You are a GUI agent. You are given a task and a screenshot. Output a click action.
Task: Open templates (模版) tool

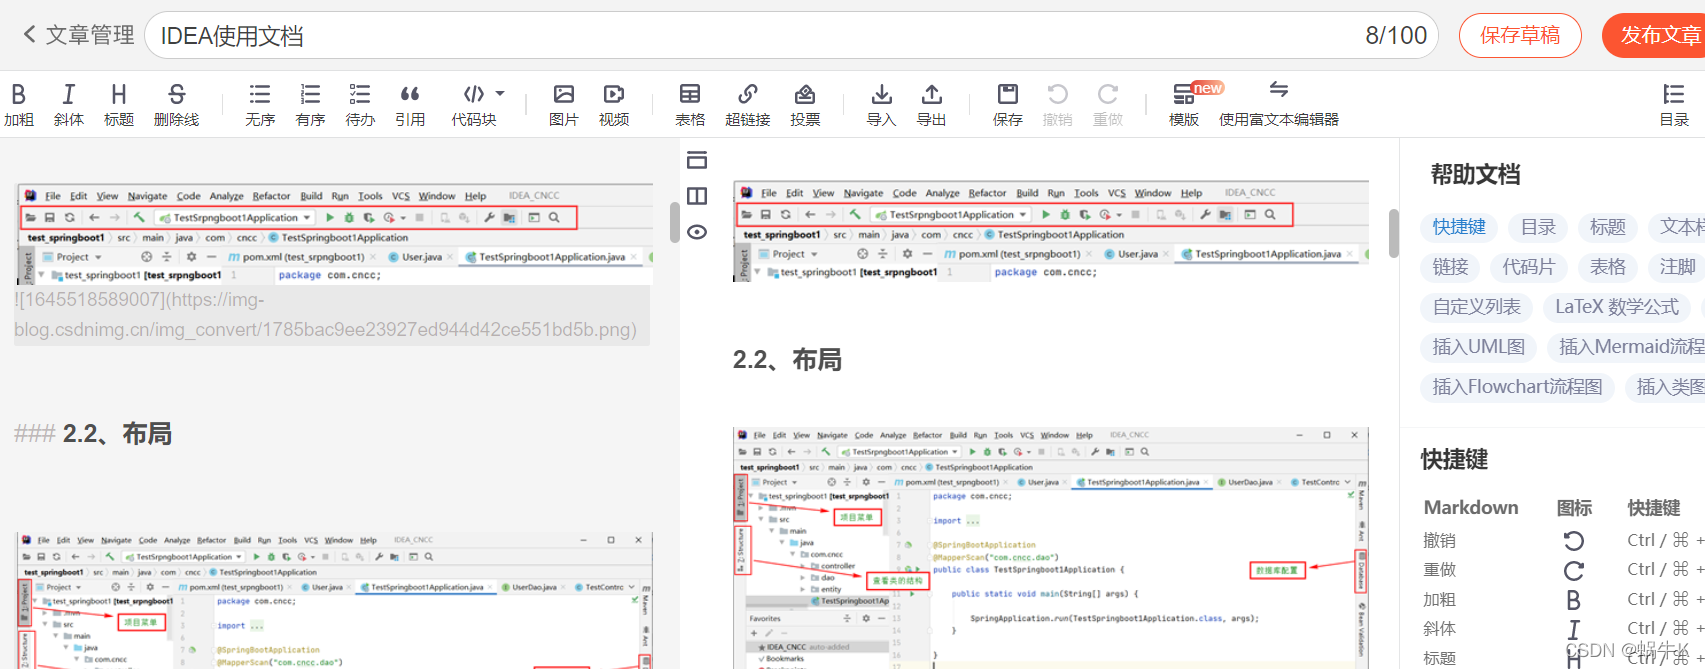click(x=1184, y=105)
